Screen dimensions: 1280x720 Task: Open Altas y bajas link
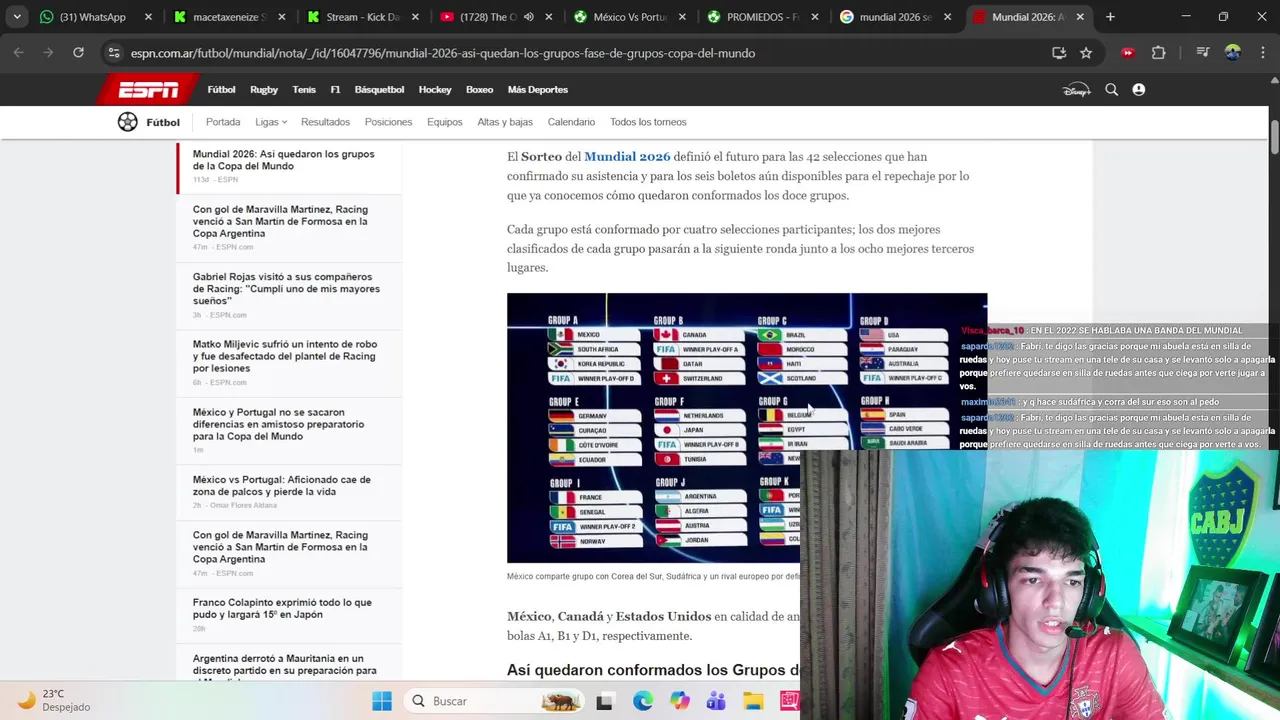505,122
